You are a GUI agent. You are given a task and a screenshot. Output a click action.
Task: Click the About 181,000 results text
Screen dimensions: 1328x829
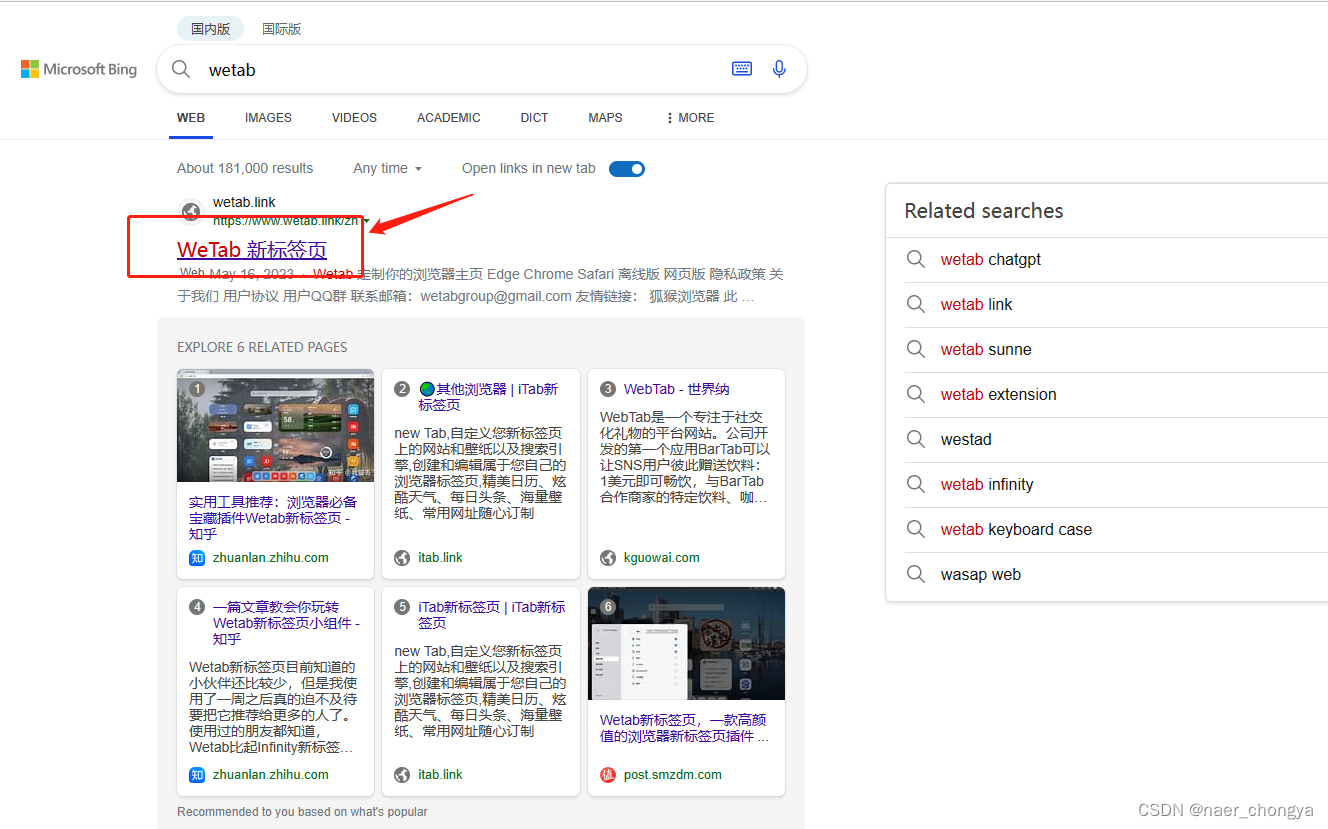click(245, 168)
